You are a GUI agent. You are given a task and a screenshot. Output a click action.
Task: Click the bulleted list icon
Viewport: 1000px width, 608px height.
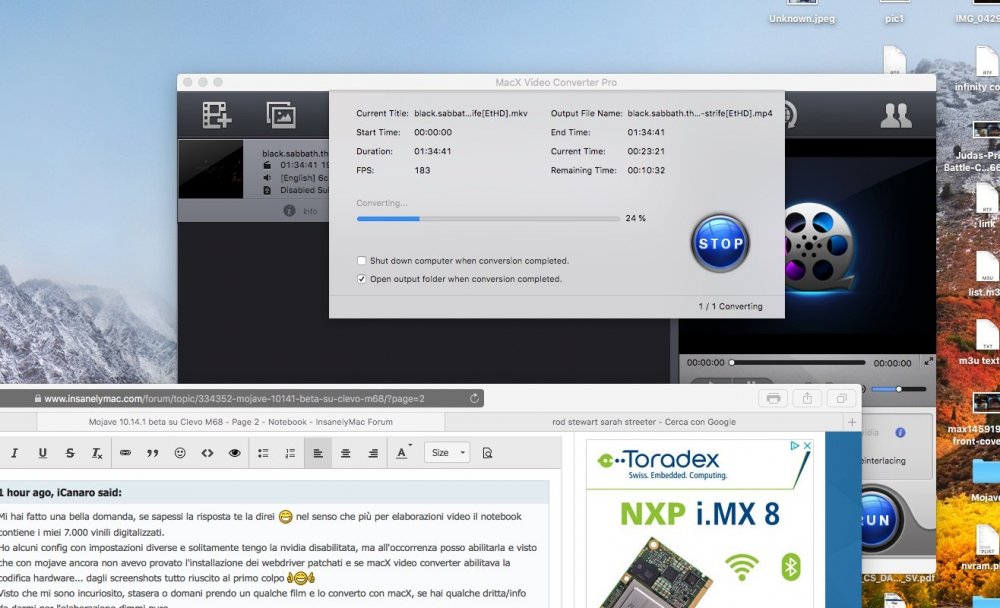pos(263,453)
